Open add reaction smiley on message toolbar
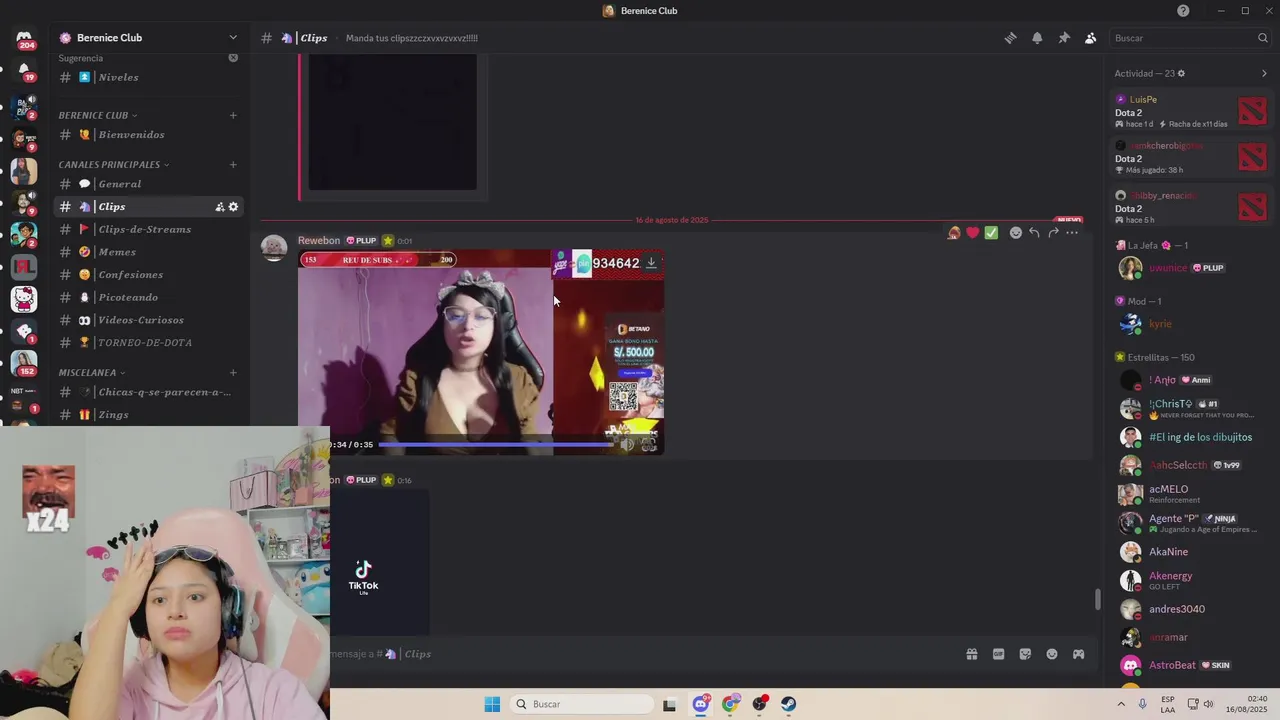 point(1016,233)
